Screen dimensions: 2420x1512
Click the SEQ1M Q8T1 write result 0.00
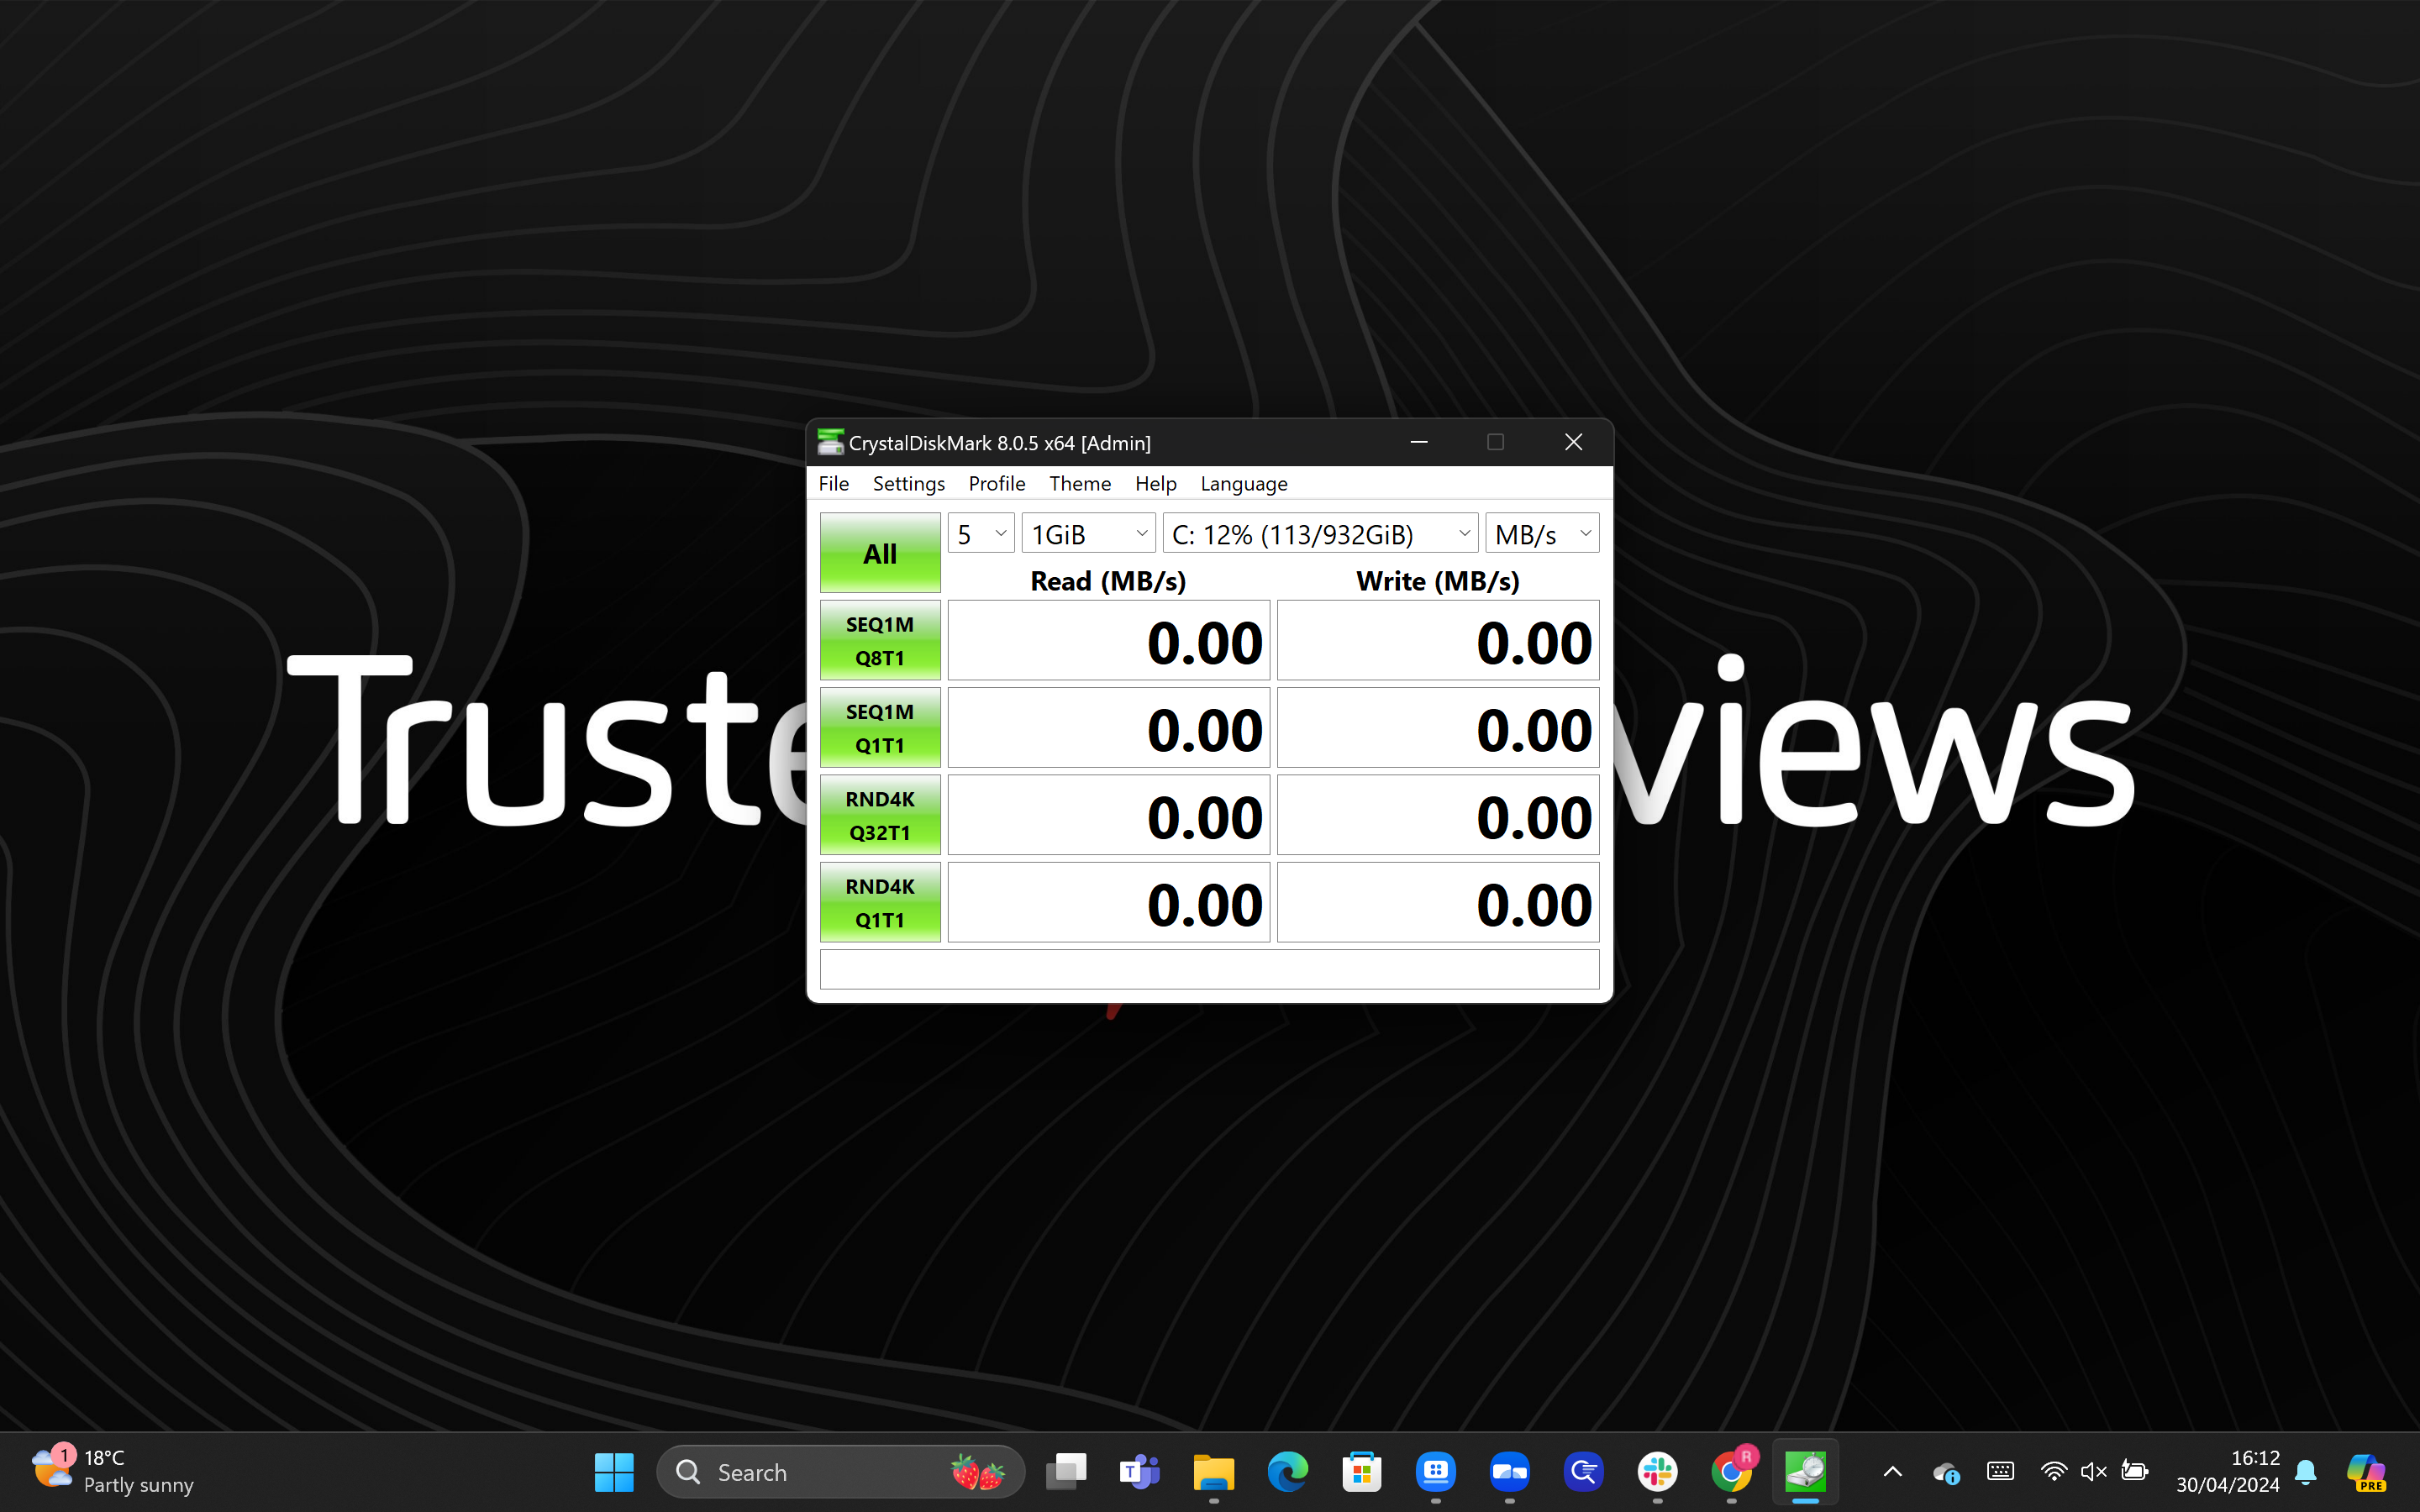(x=1438, y=640)
